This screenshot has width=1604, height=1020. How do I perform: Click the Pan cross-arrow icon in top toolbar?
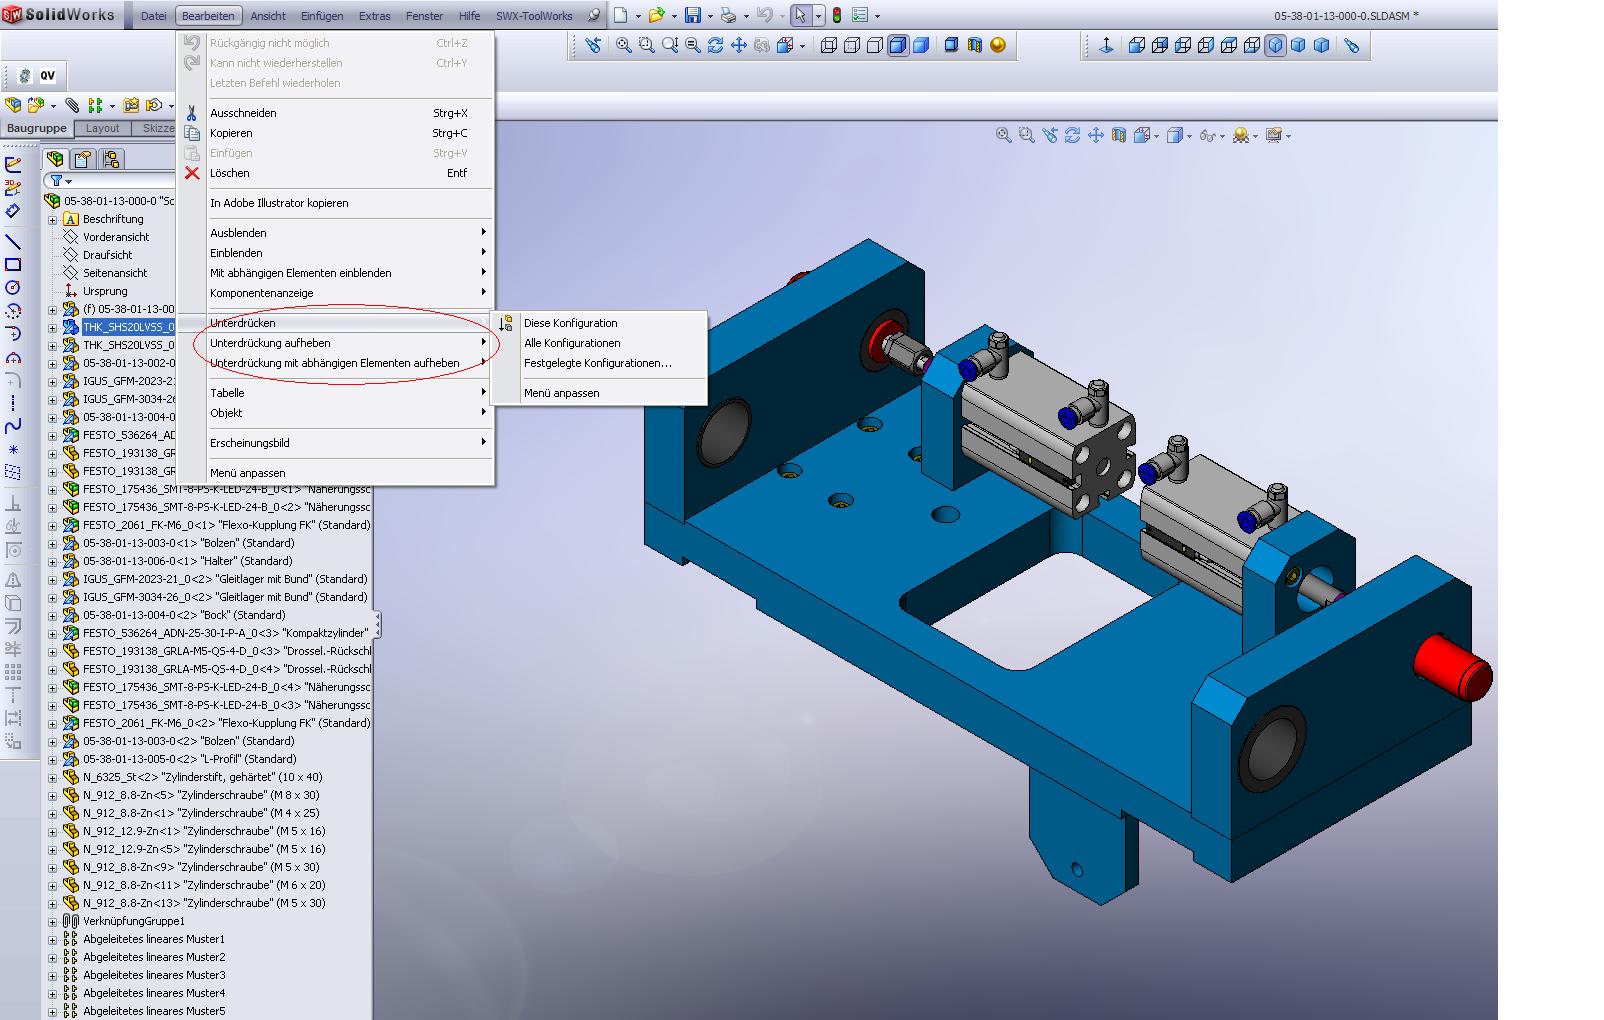[x=739, y=45]
